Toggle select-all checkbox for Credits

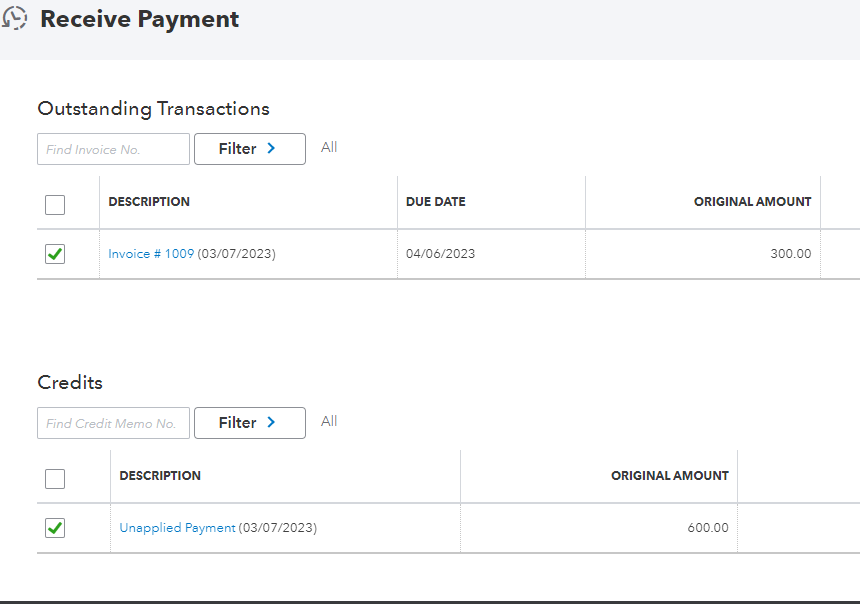[55, 478]
